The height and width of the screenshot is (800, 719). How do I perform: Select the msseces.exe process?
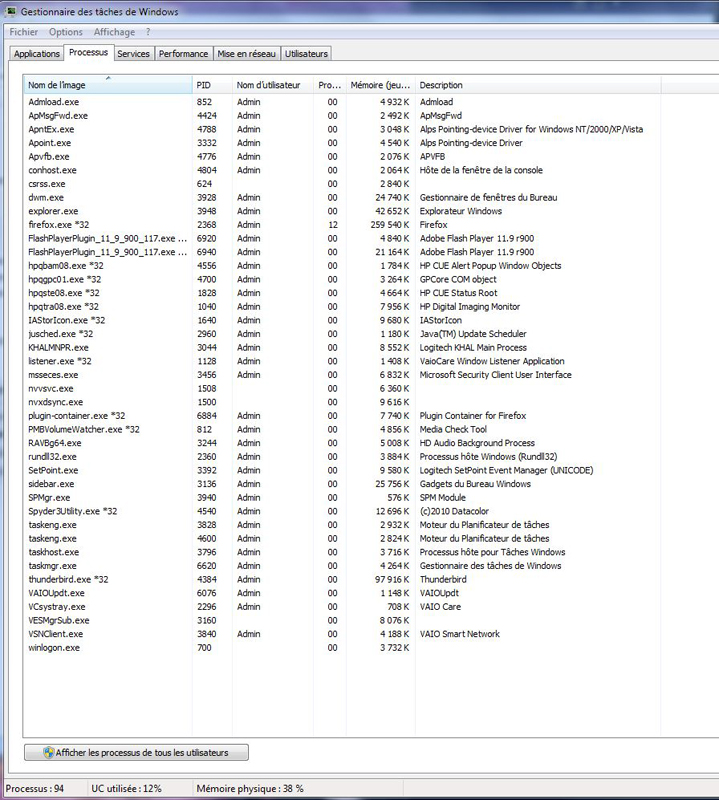(x=344, y=375)
